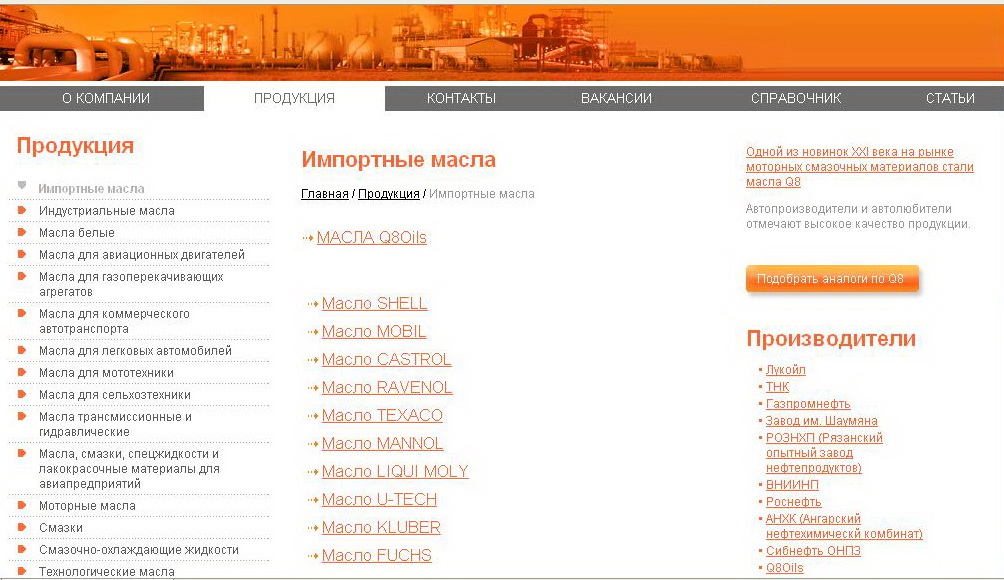Open the О КОМПАНИИ menu item
The width and height of the screenshot is (1004, 580).
[x=106, y=98]
